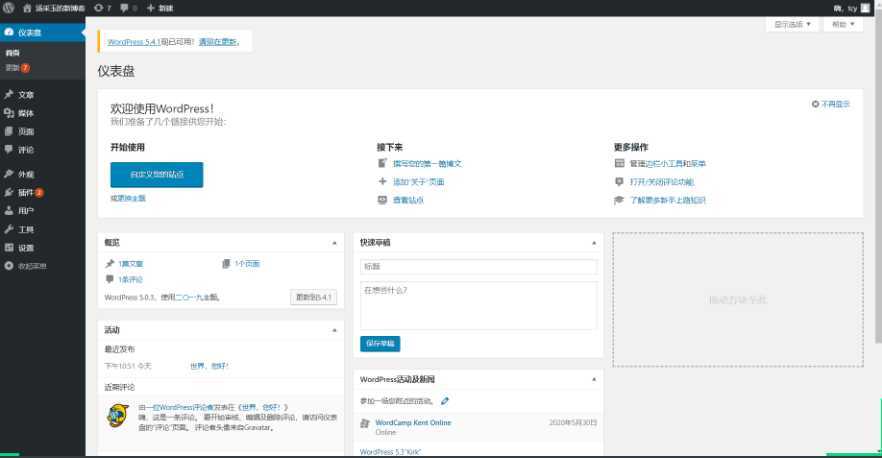Click the commenter avatar in 近期评论
Viewport: 882px width, 458px height.
click(x=118, y=415)
